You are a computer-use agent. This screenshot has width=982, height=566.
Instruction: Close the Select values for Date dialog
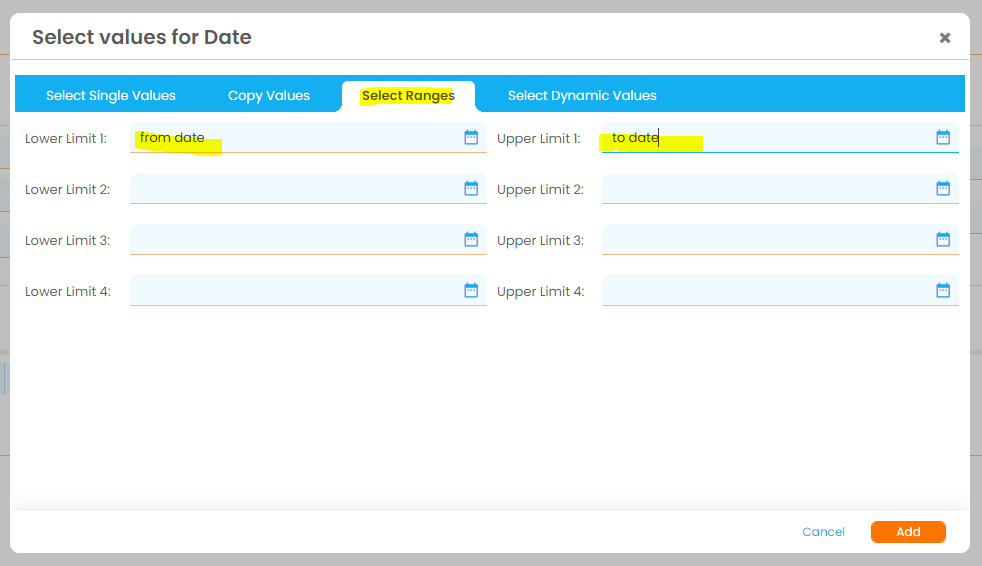(x=945, y=38)
